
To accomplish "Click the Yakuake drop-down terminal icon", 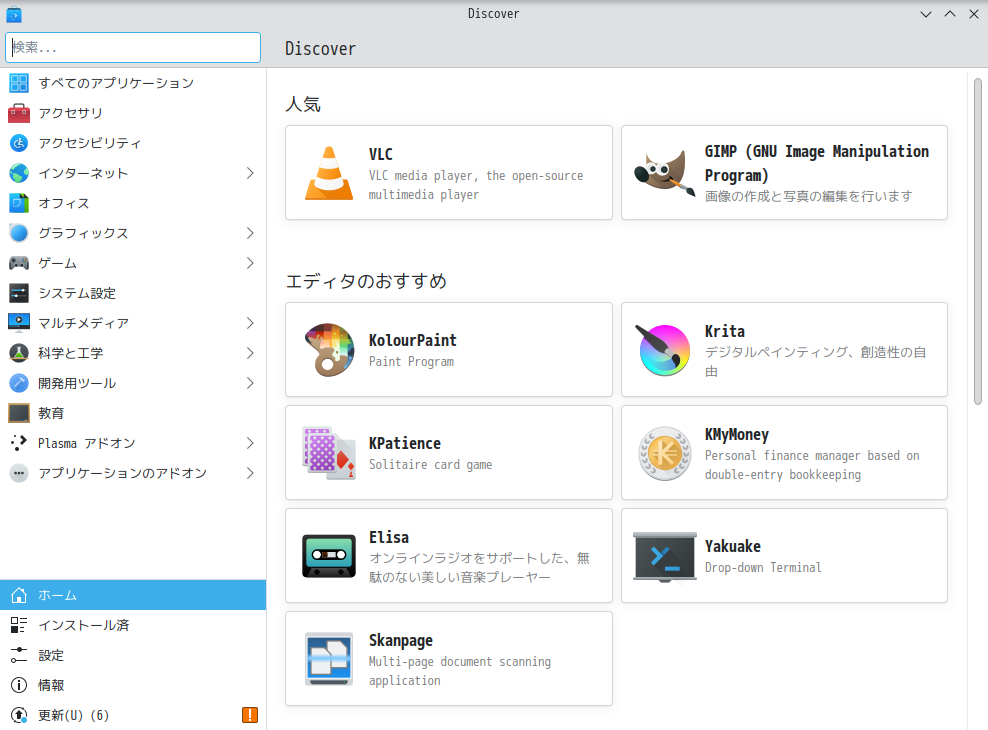I will [x=664, y=555].
